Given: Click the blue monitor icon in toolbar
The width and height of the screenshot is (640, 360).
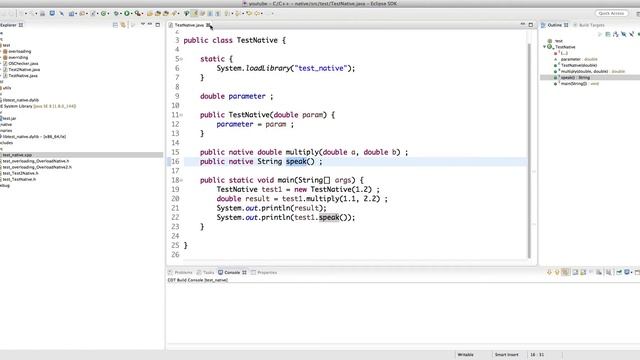Looking at the screenshot, I should pyautogui.click(x=52, y=13).
